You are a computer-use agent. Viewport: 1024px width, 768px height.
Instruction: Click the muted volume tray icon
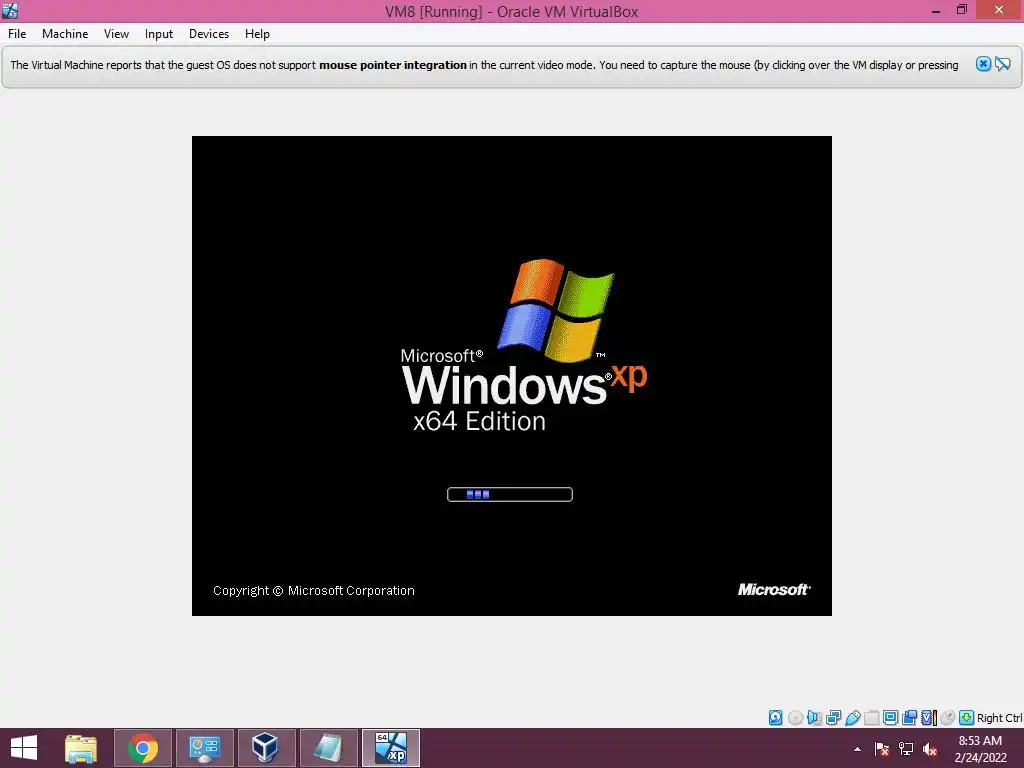click(930, 749)
